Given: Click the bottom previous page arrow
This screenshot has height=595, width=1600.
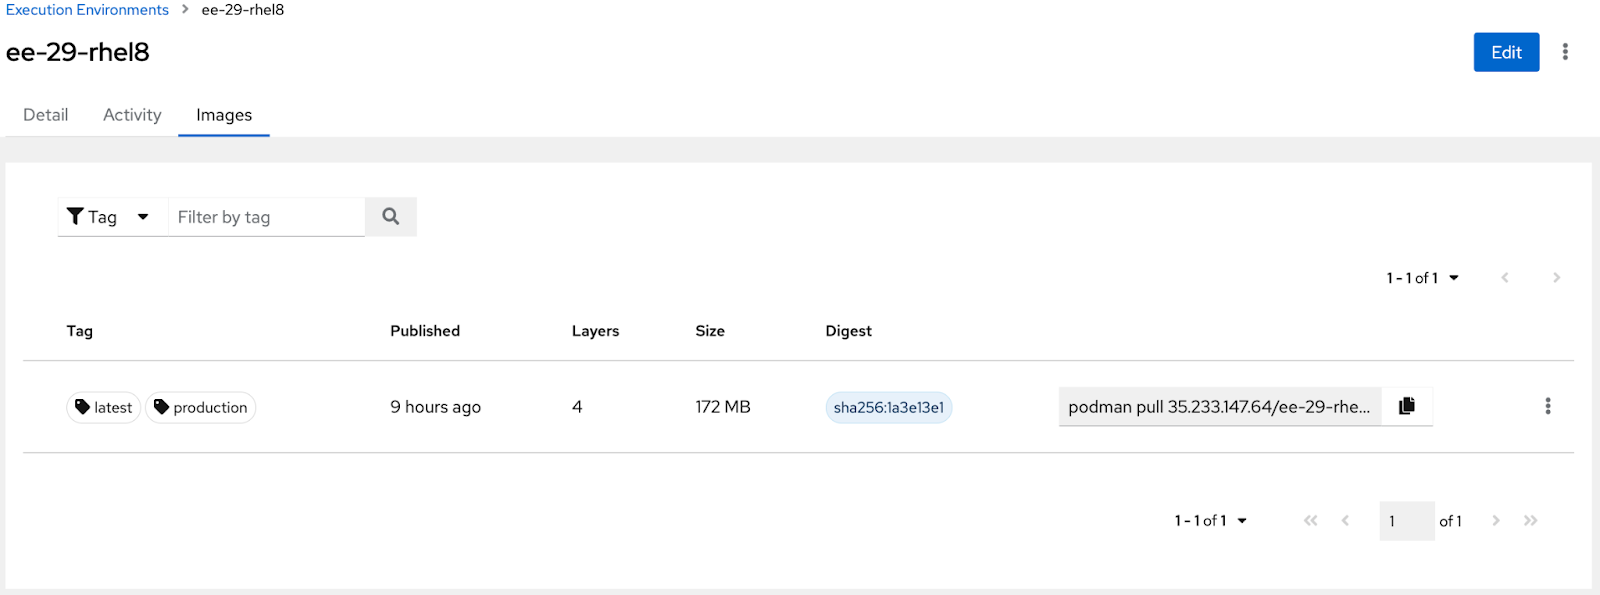Looking at the screenshot, I should tap(1345, 521).
